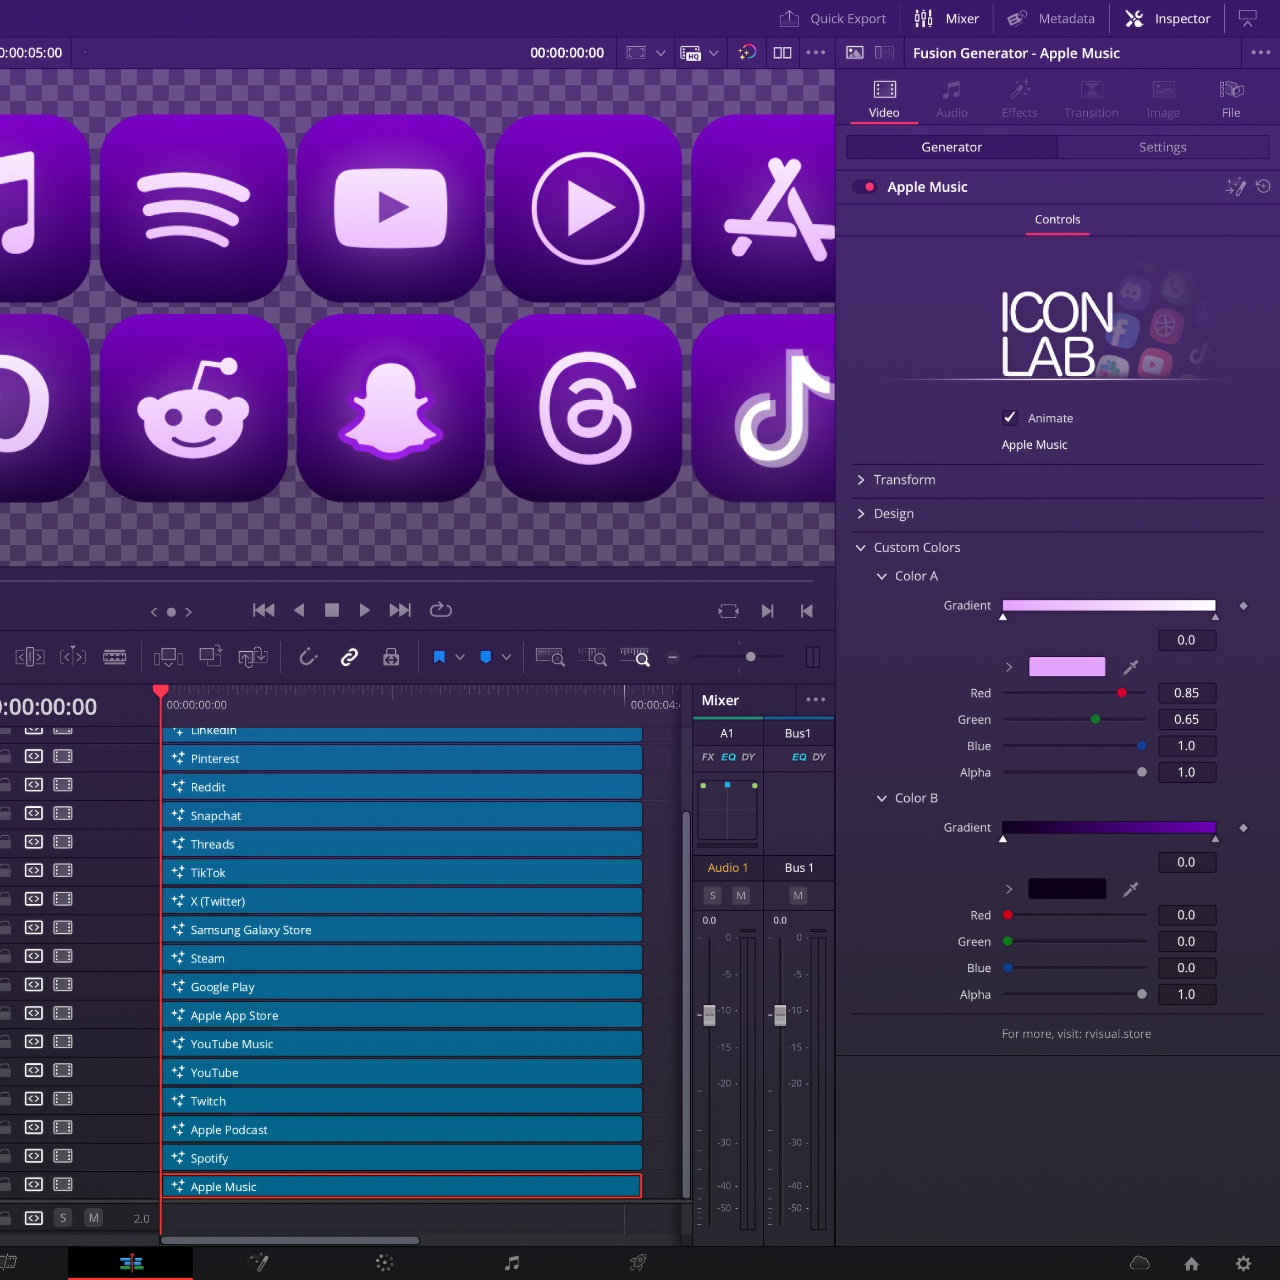Uncheck the Animate checkbox
The height and width of the screenshot is (1280, 1280).
[1010, 418]
